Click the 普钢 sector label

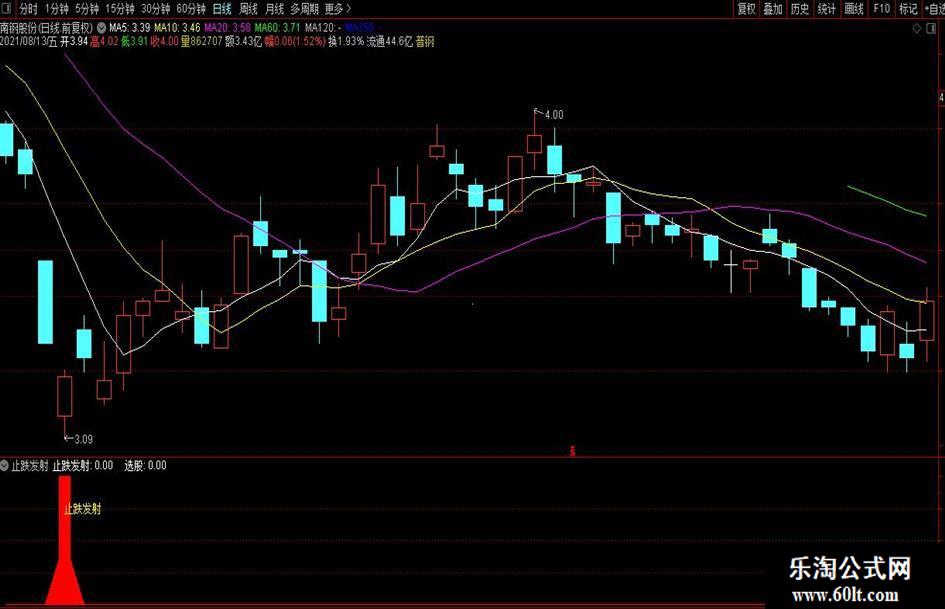click(x=425, y=42)
